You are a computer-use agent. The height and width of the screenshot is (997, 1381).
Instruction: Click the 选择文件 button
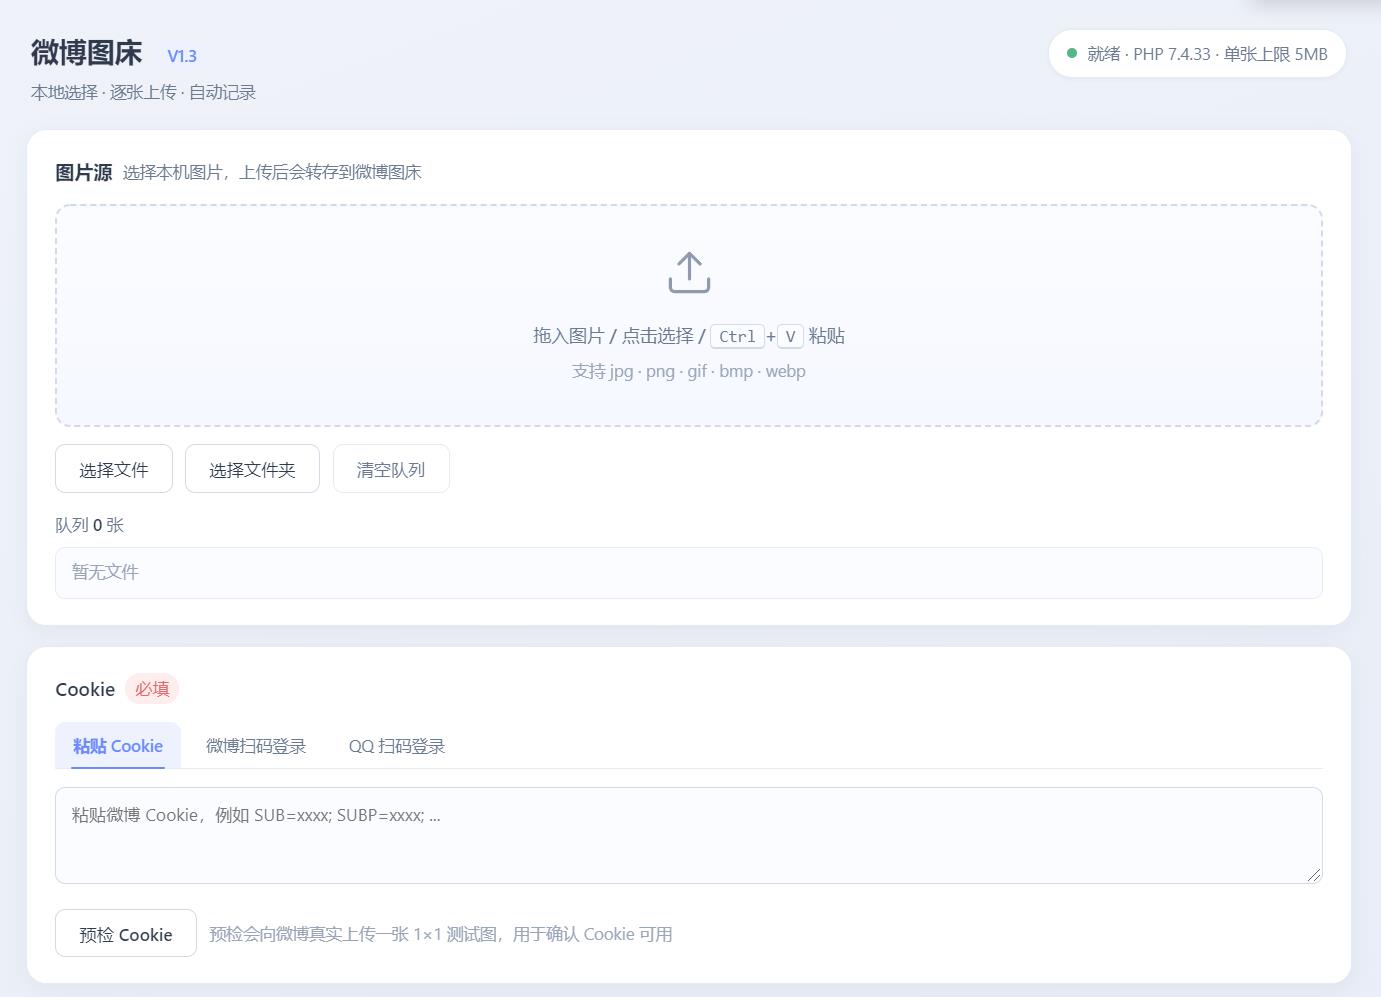click(x=114, y=469)
